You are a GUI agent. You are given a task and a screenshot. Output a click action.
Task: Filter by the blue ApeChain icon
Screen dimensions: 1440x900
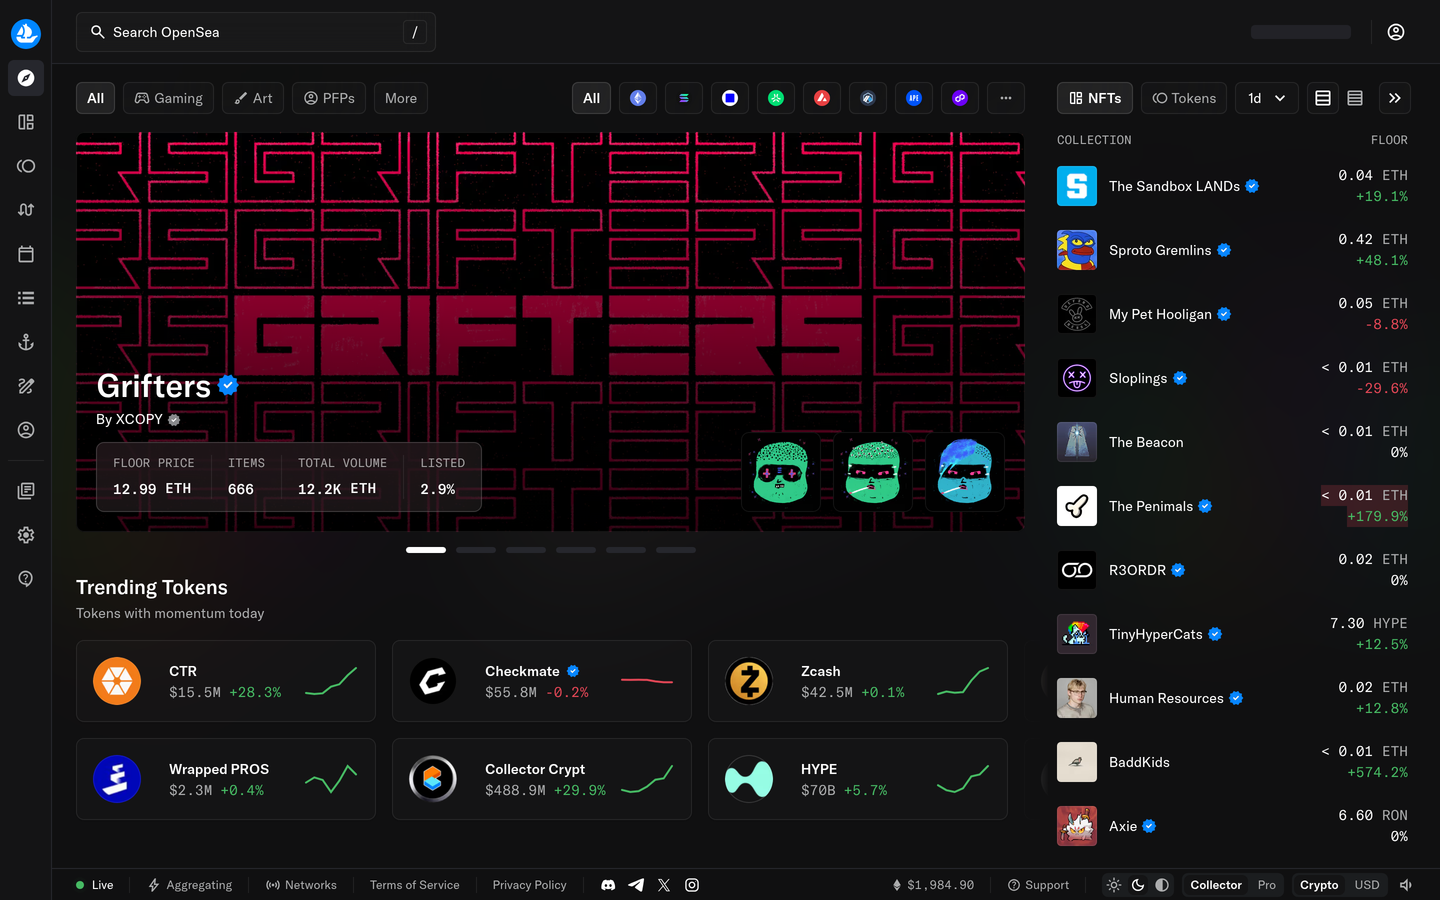[x=914, y=98]
